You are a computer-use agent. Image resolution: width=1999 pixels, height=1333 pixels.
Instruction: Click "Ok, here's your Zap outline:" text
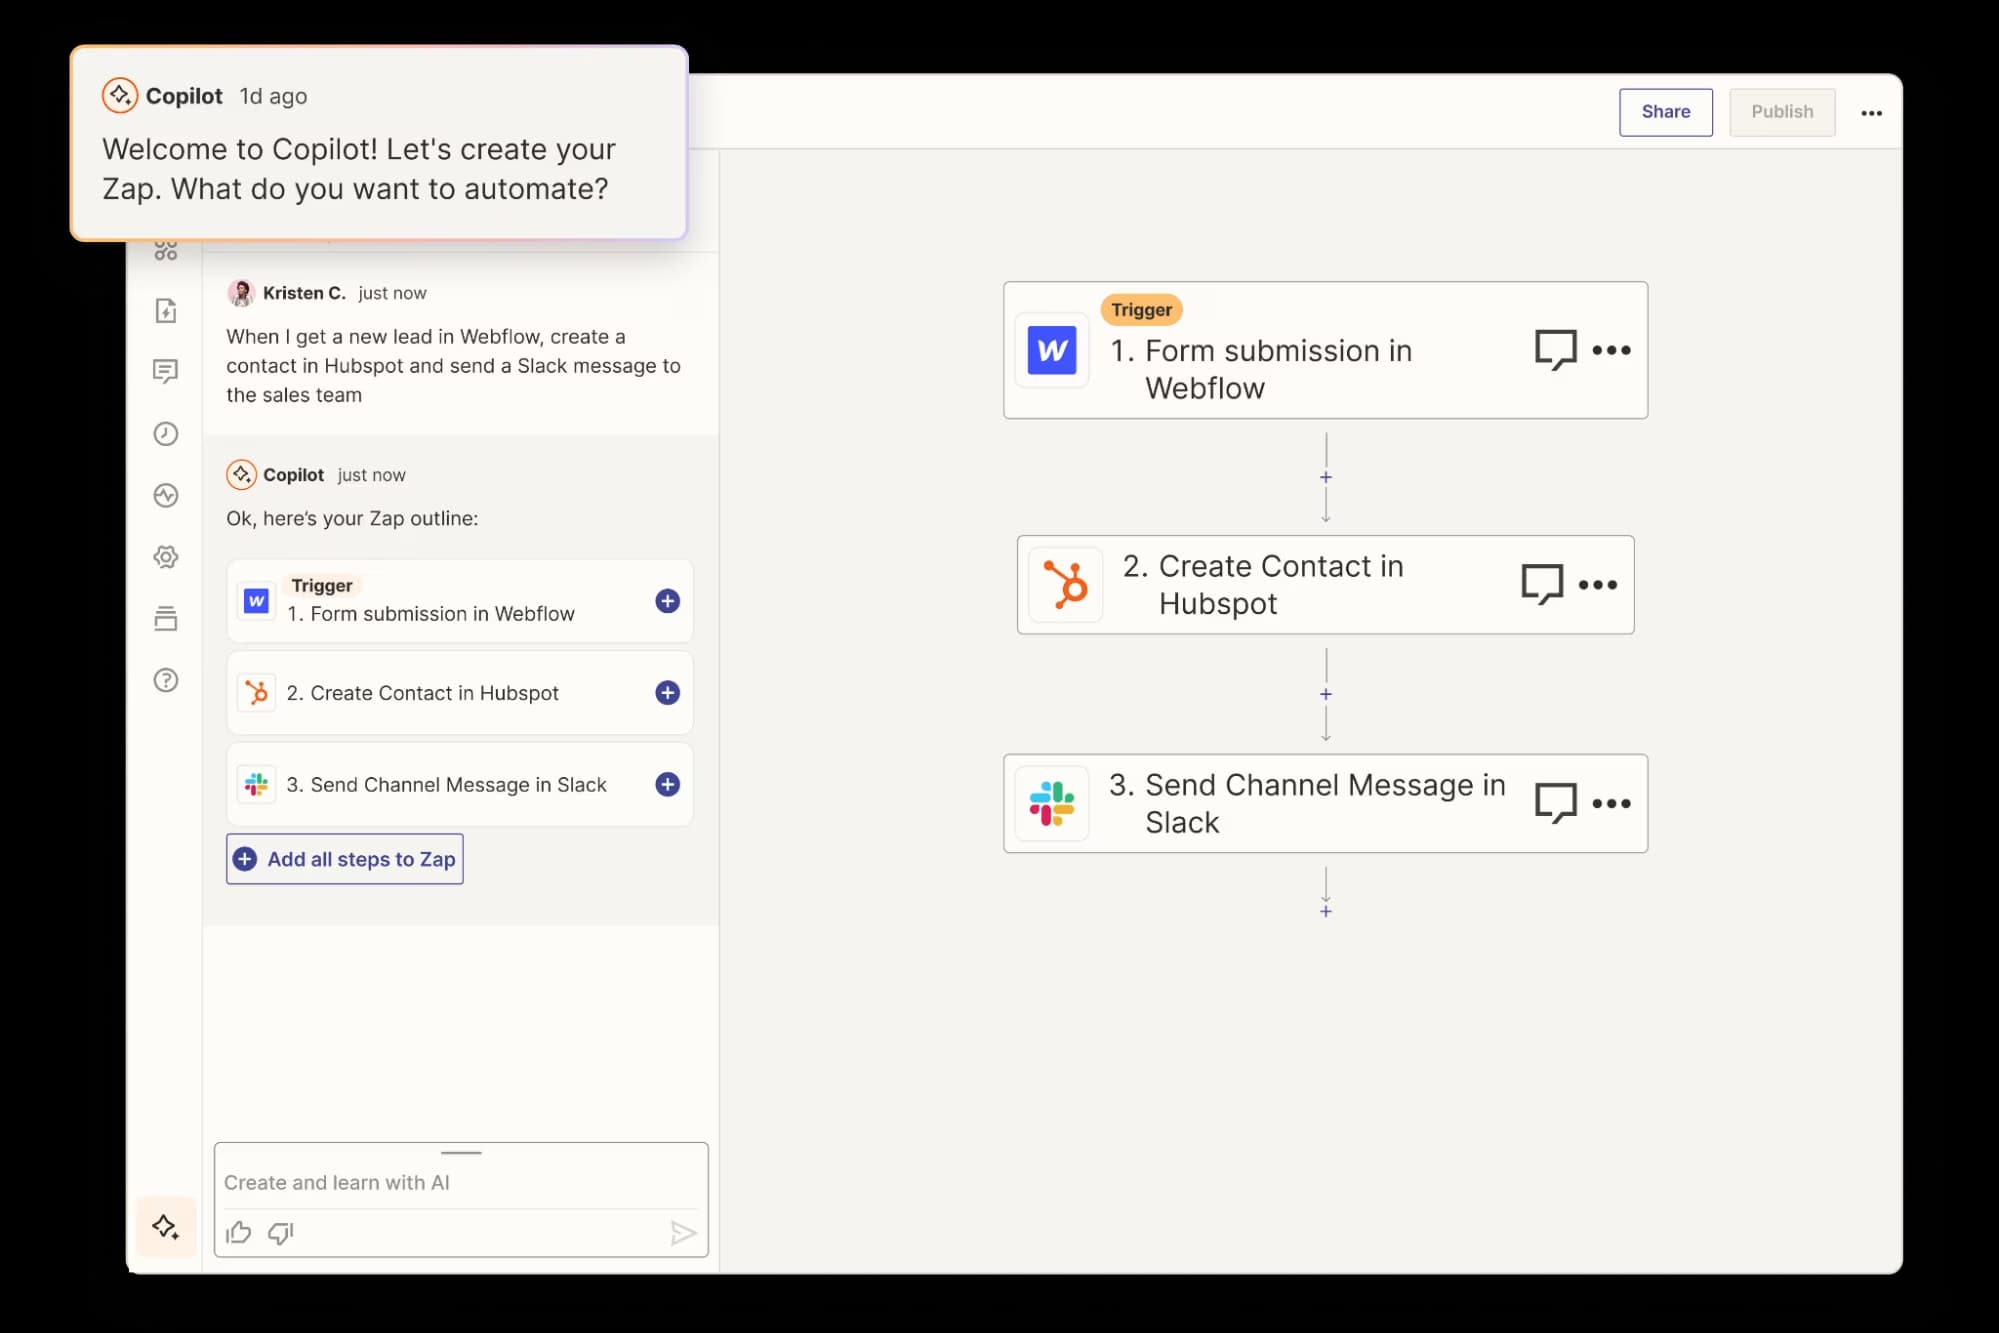[352, 519]
